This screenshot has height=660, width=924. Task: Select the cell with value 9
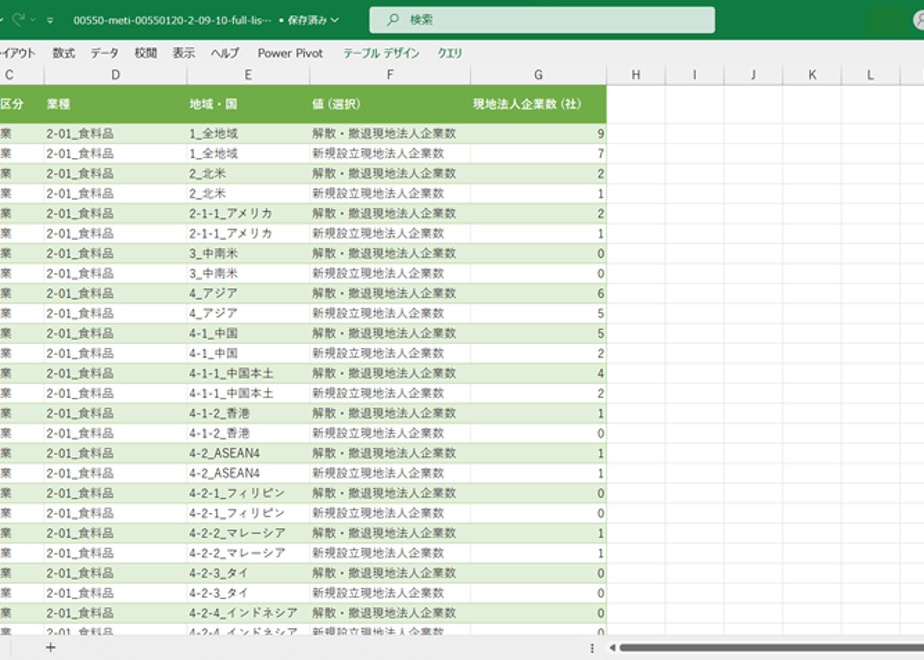(538, 134)
